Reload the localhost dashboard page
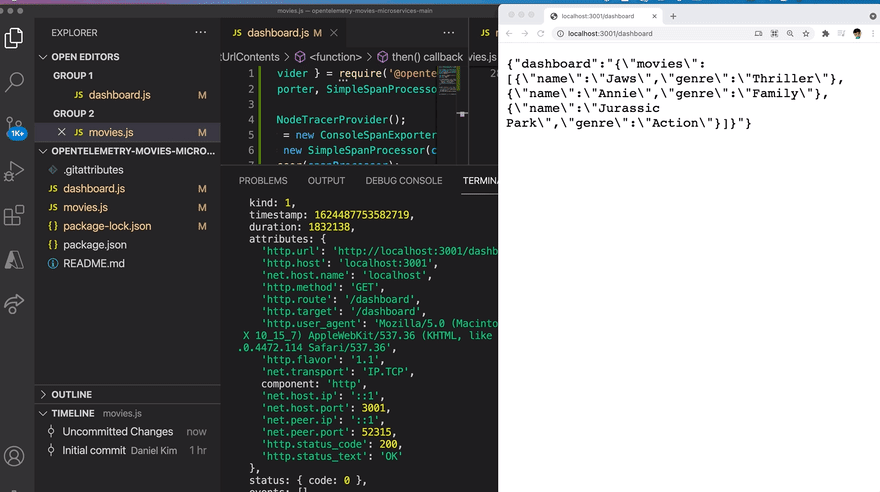 541,33
